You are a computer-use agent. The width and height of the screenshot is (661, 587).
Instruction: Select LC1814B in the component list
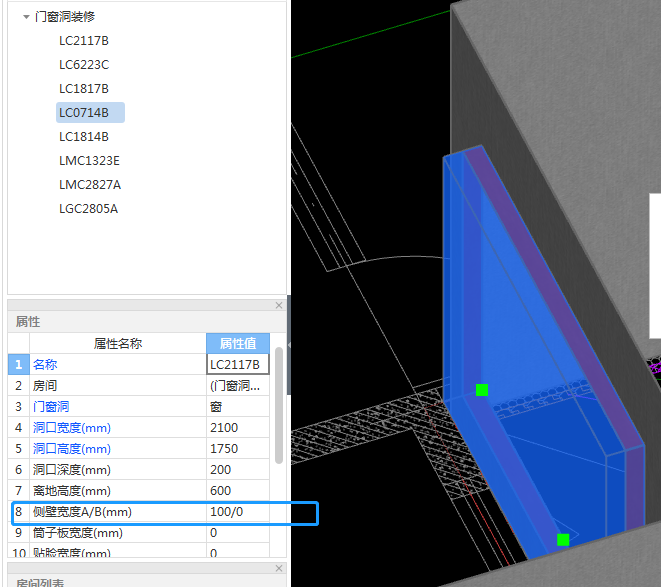(x=84, y=137)
